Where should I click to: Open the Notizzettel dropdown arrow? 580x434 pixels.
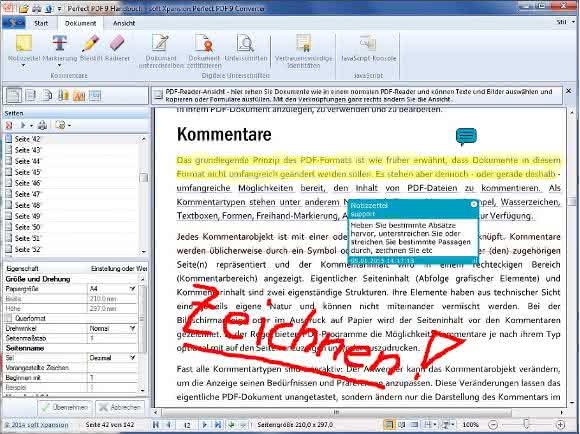23,65
